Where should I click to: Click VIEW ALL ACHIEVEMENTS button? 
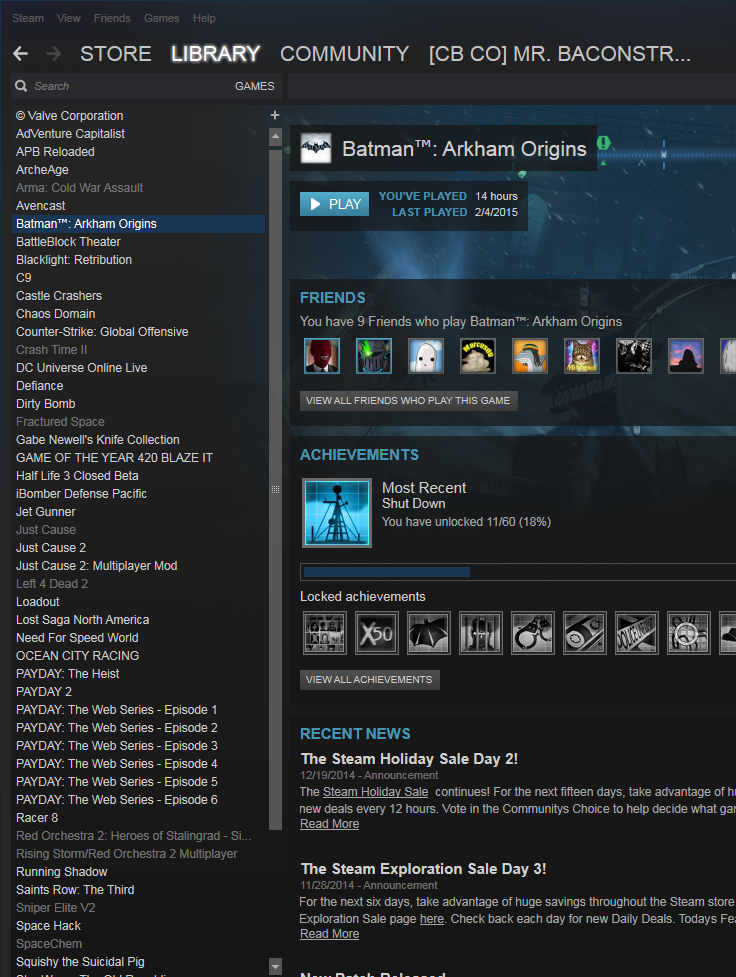[x=369, y=680]
